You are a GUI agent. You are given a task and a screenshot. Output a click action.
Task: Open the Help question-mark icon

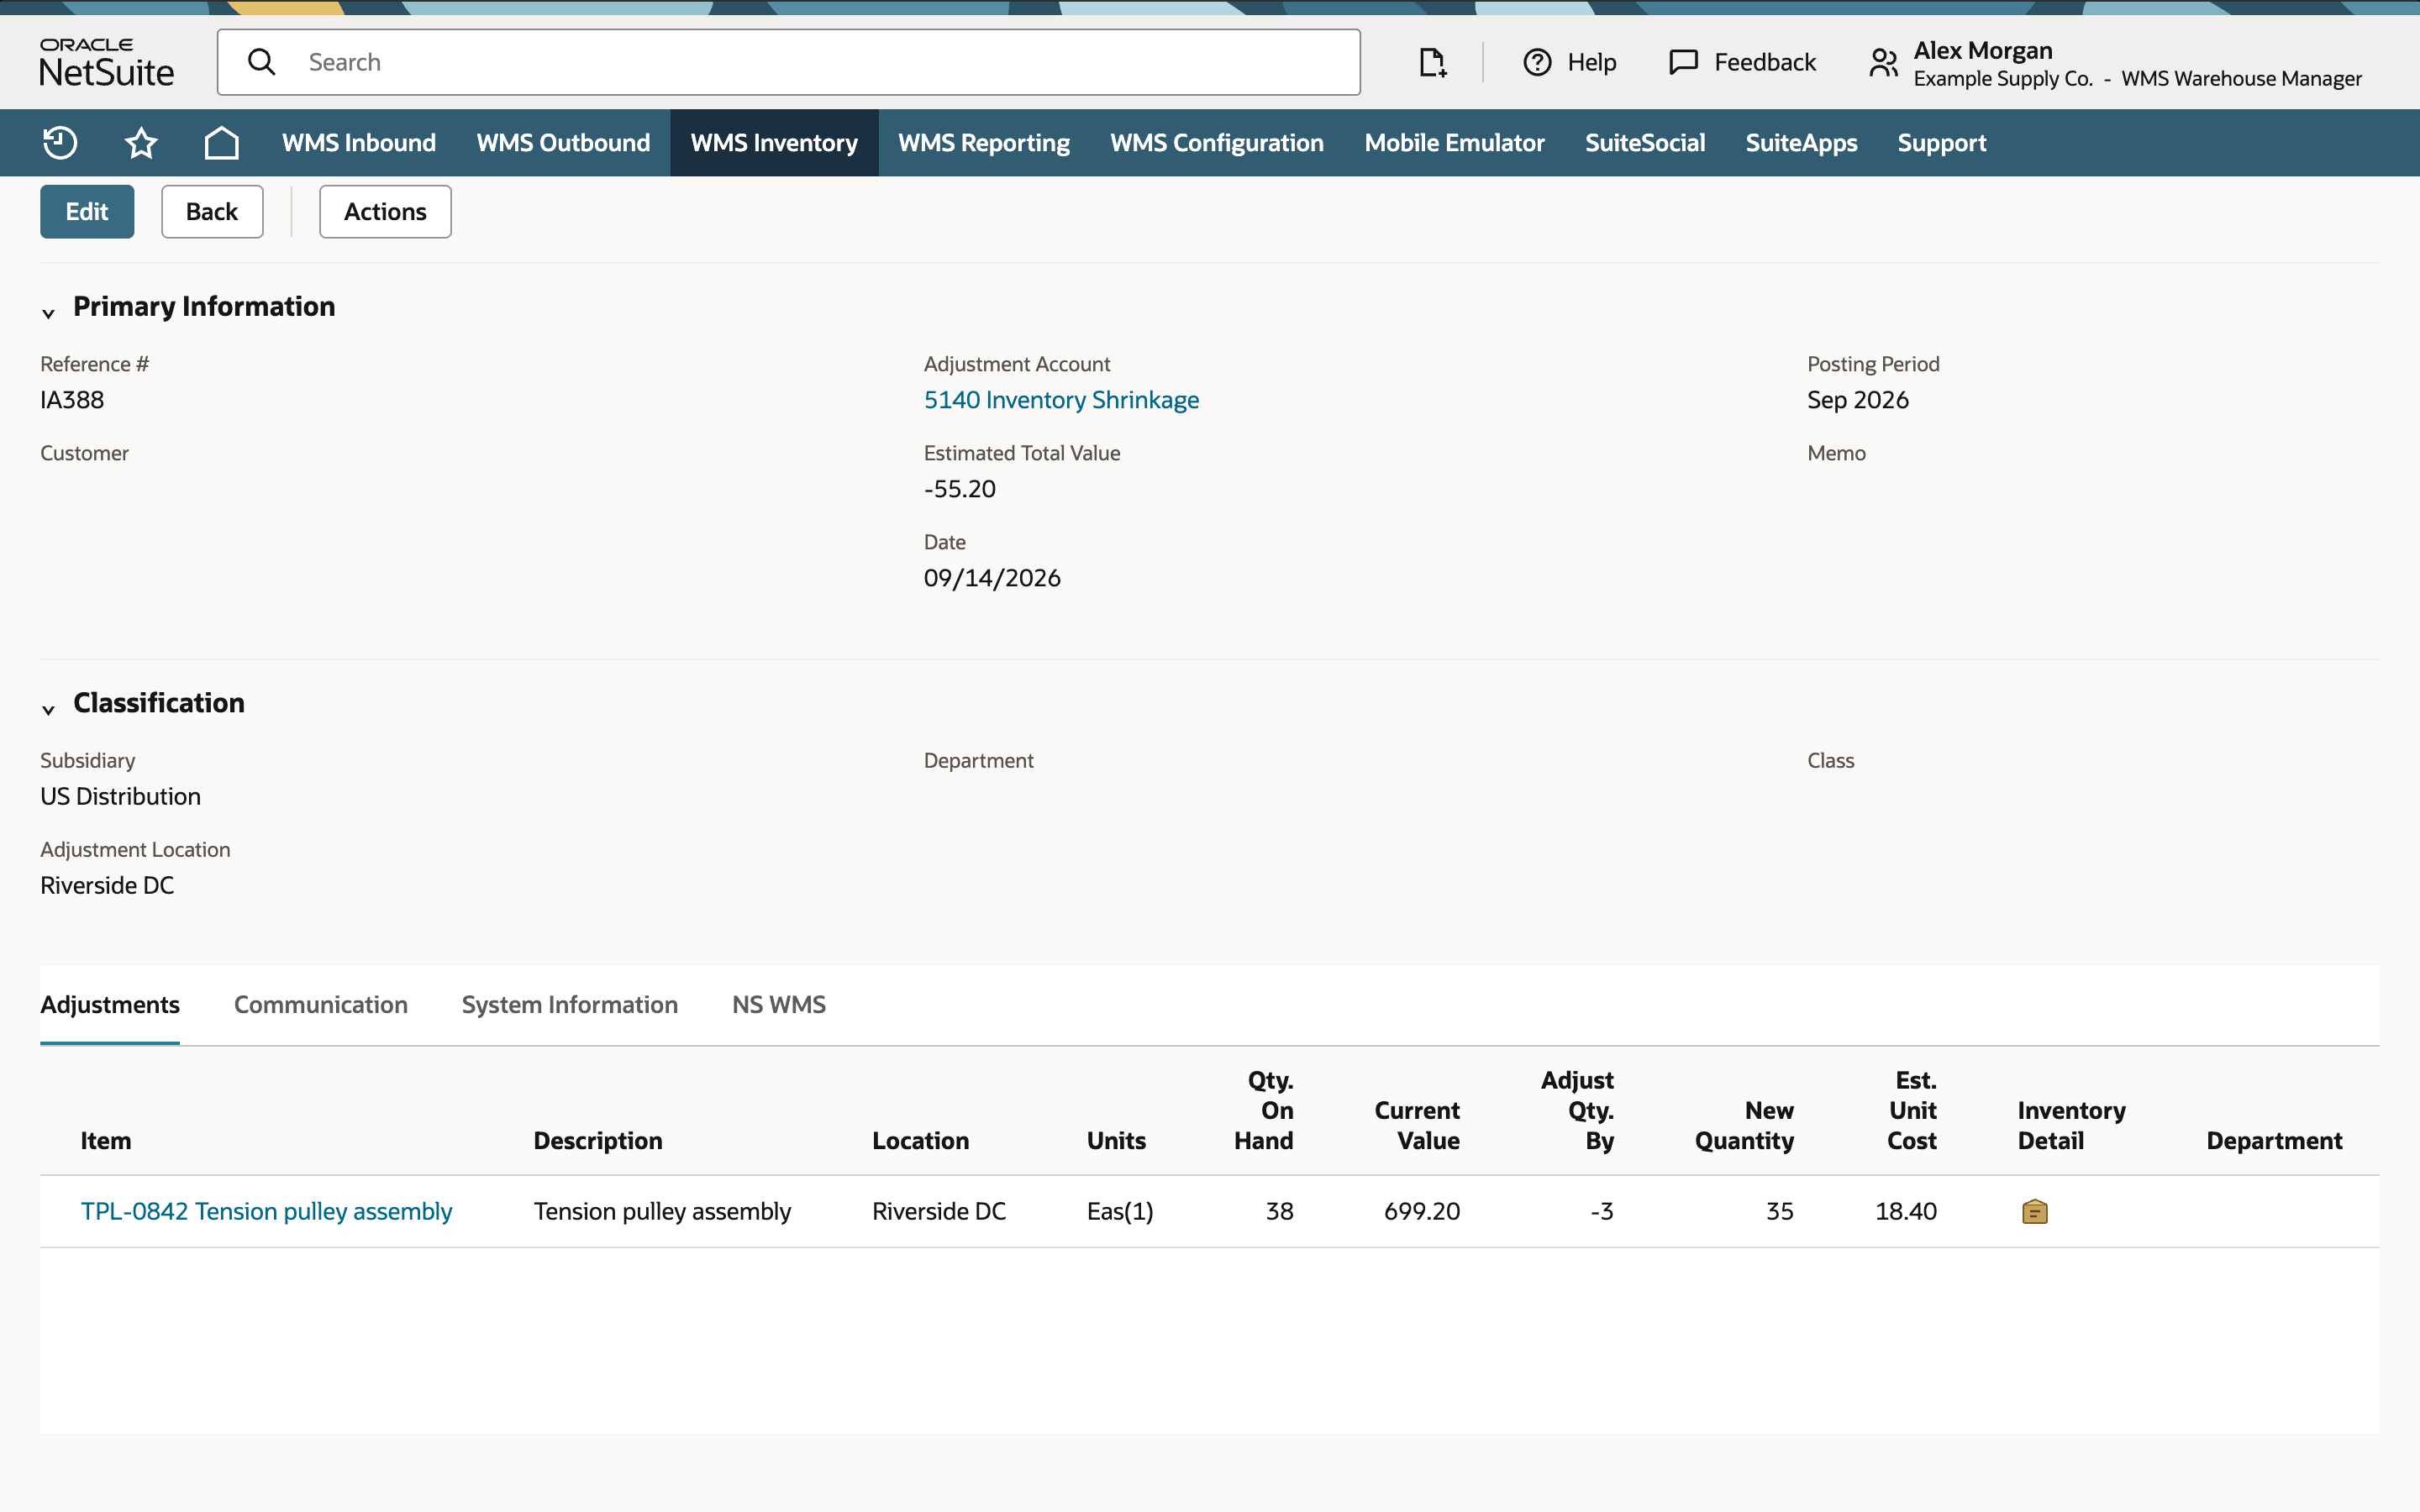1537,62
